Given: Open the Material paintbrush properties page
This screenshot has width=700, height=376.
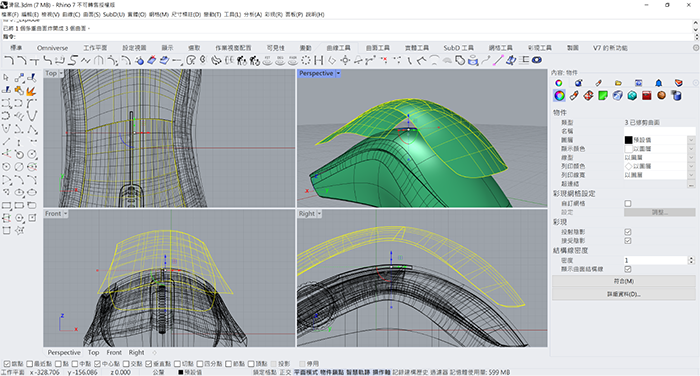Looking at the screenshot, I should pos(574,96).
